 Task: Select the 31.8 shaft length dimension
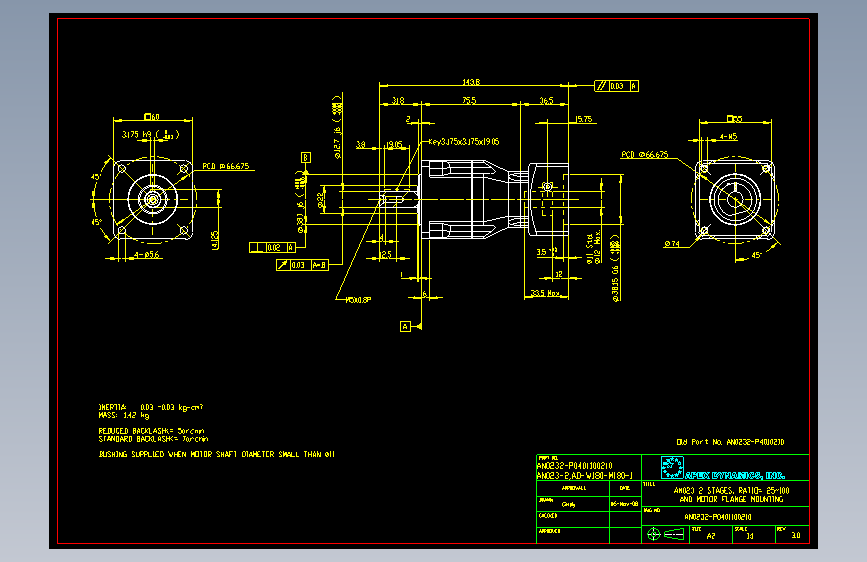pyautogui.click(x=398, y=101)
